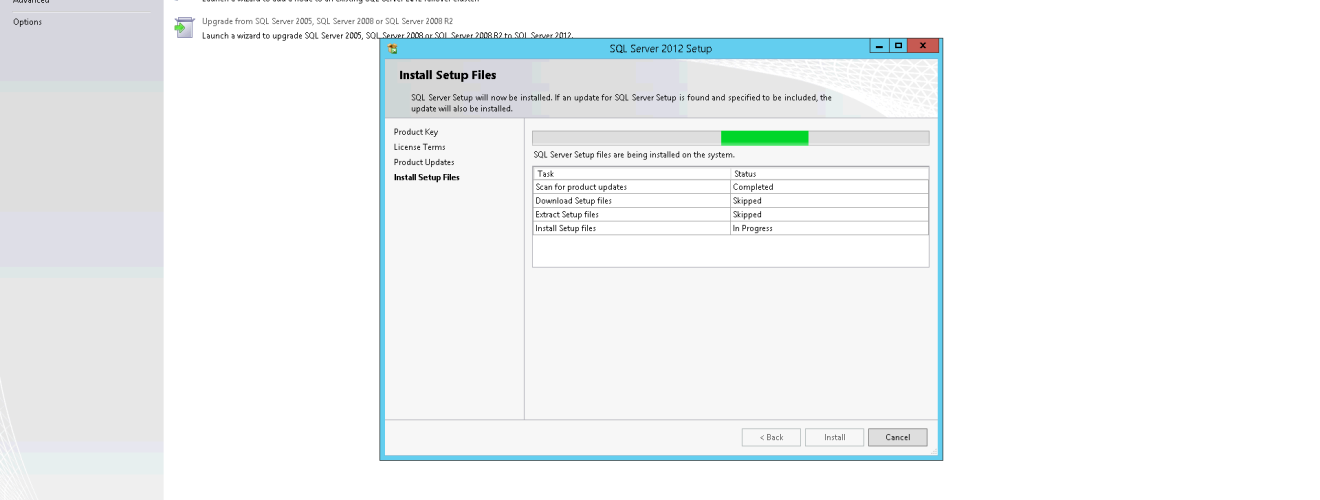1320x500 pixels.
Task: Select Install Setup Files step in sidebar
Action: point(427,177)
